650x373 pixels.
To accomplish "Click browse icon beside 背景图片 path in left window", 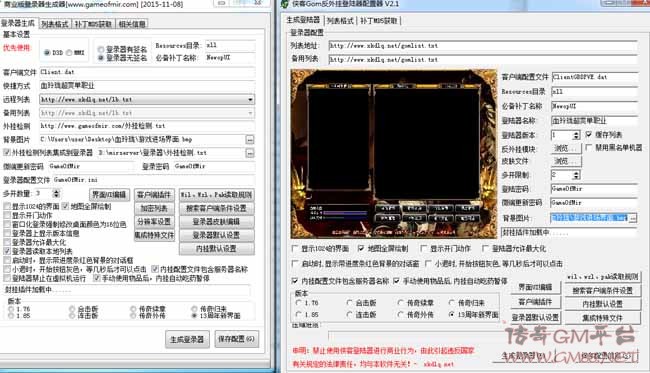I will [250, 140].
